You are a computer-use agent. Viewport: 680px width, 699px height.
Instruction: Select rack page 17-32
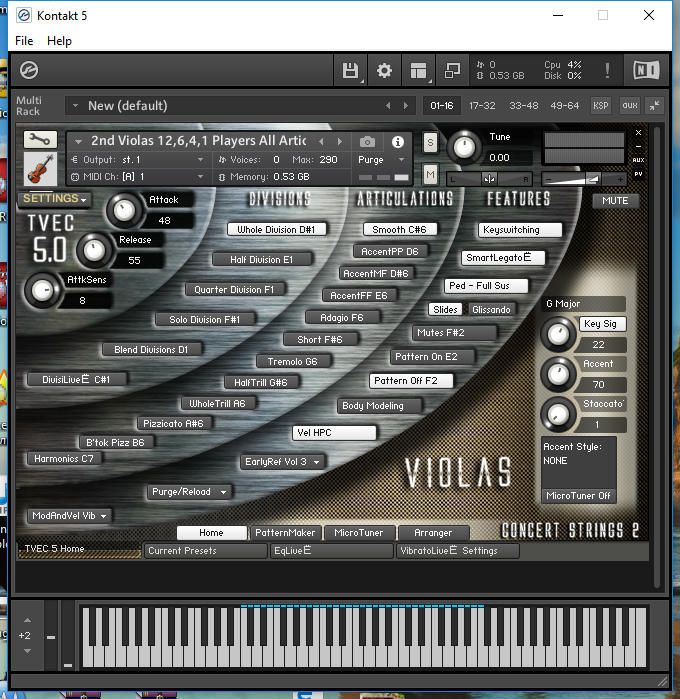point(482,106)
